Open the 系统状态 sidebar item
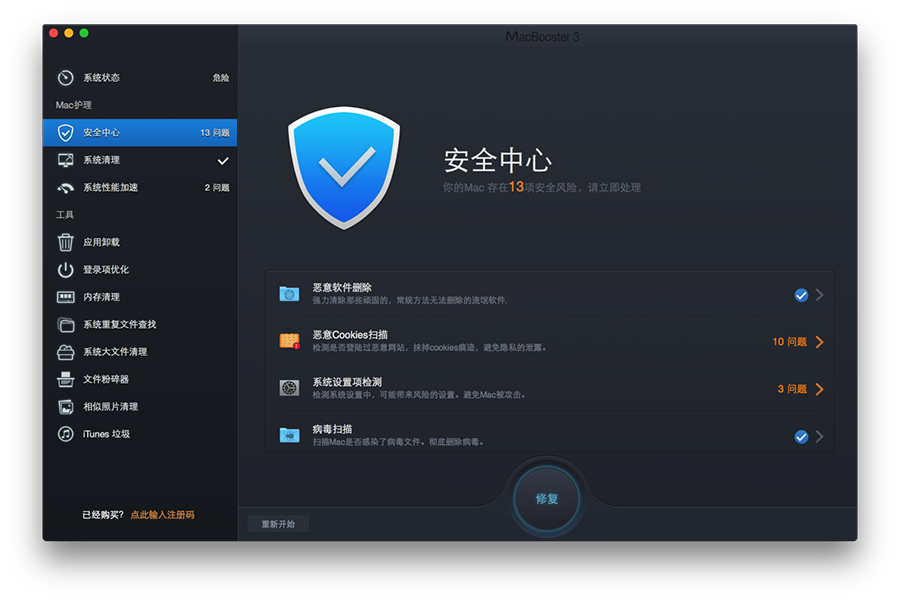Viewport: 900px width, 602px height. point(140,77)
